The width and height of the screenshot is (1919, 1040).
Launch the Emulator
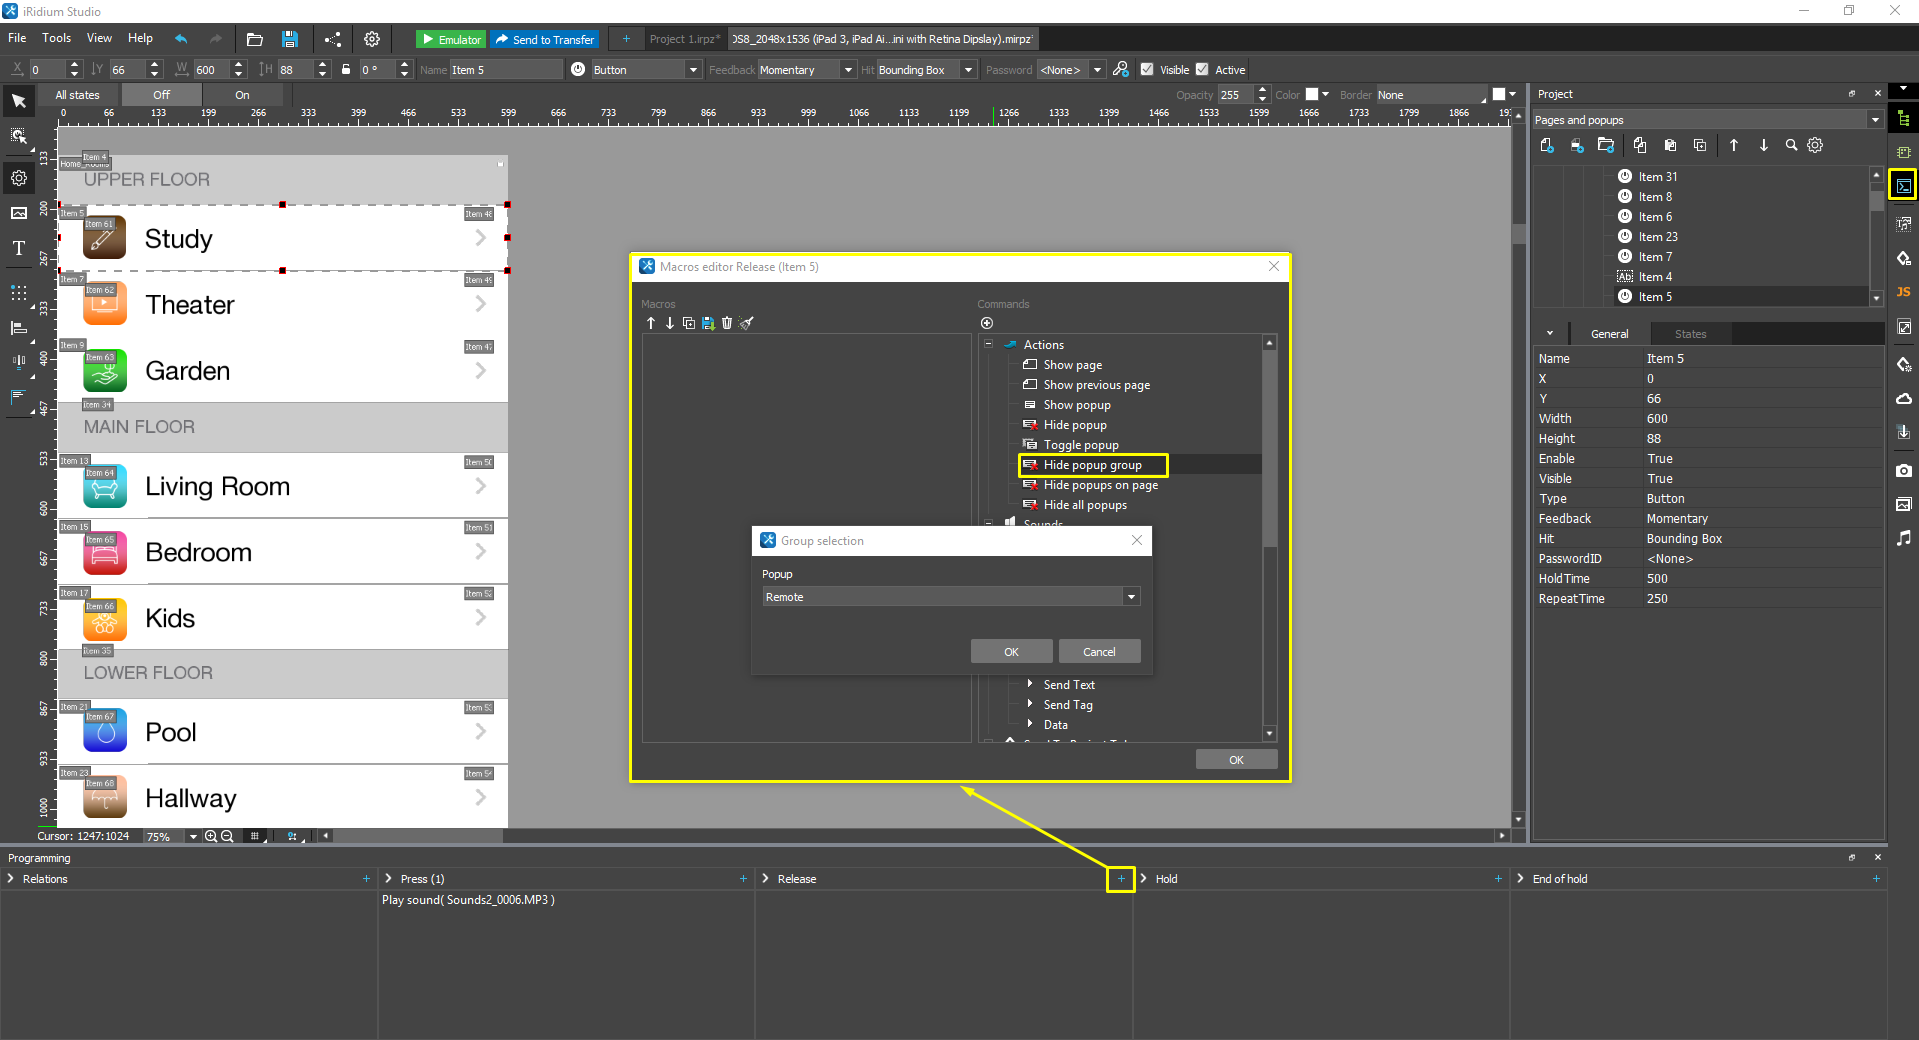tap(451, 39)
